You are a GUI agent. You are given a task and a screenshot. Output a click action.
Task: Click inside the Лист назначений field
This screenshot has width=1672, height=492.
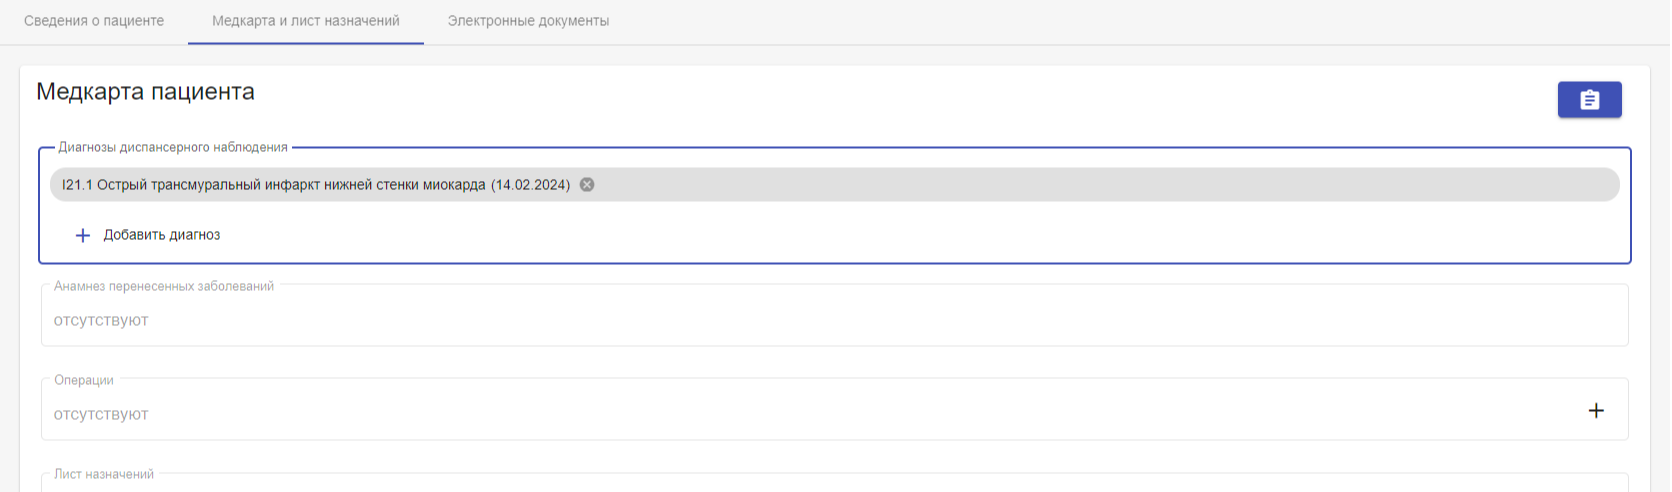[834, 483]
